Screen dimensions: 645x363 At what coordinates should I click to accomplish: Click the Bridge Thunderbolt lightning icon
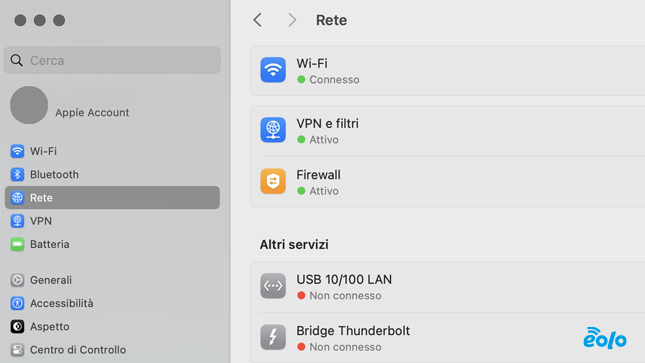[x=273, y=337]
